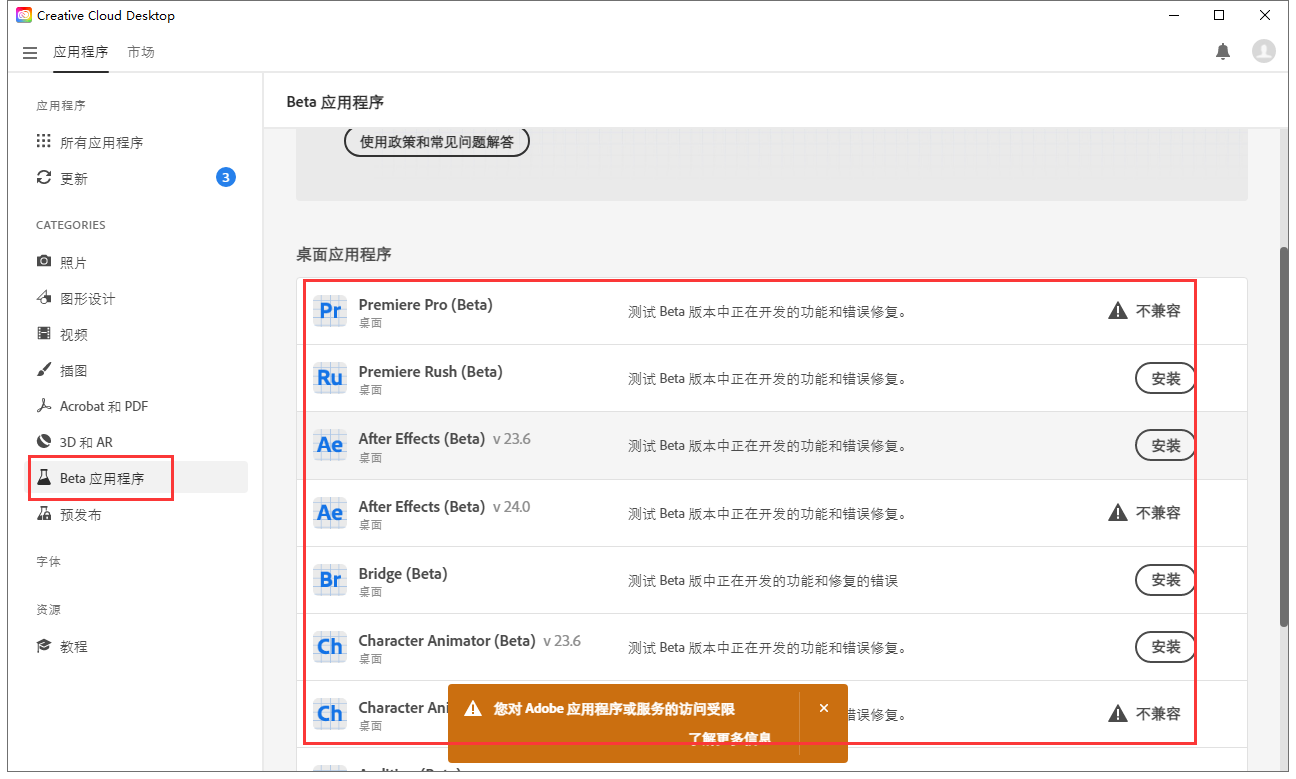
Task: Click the 3D and AR sphere icon
Action: click(x=44, y=441)
